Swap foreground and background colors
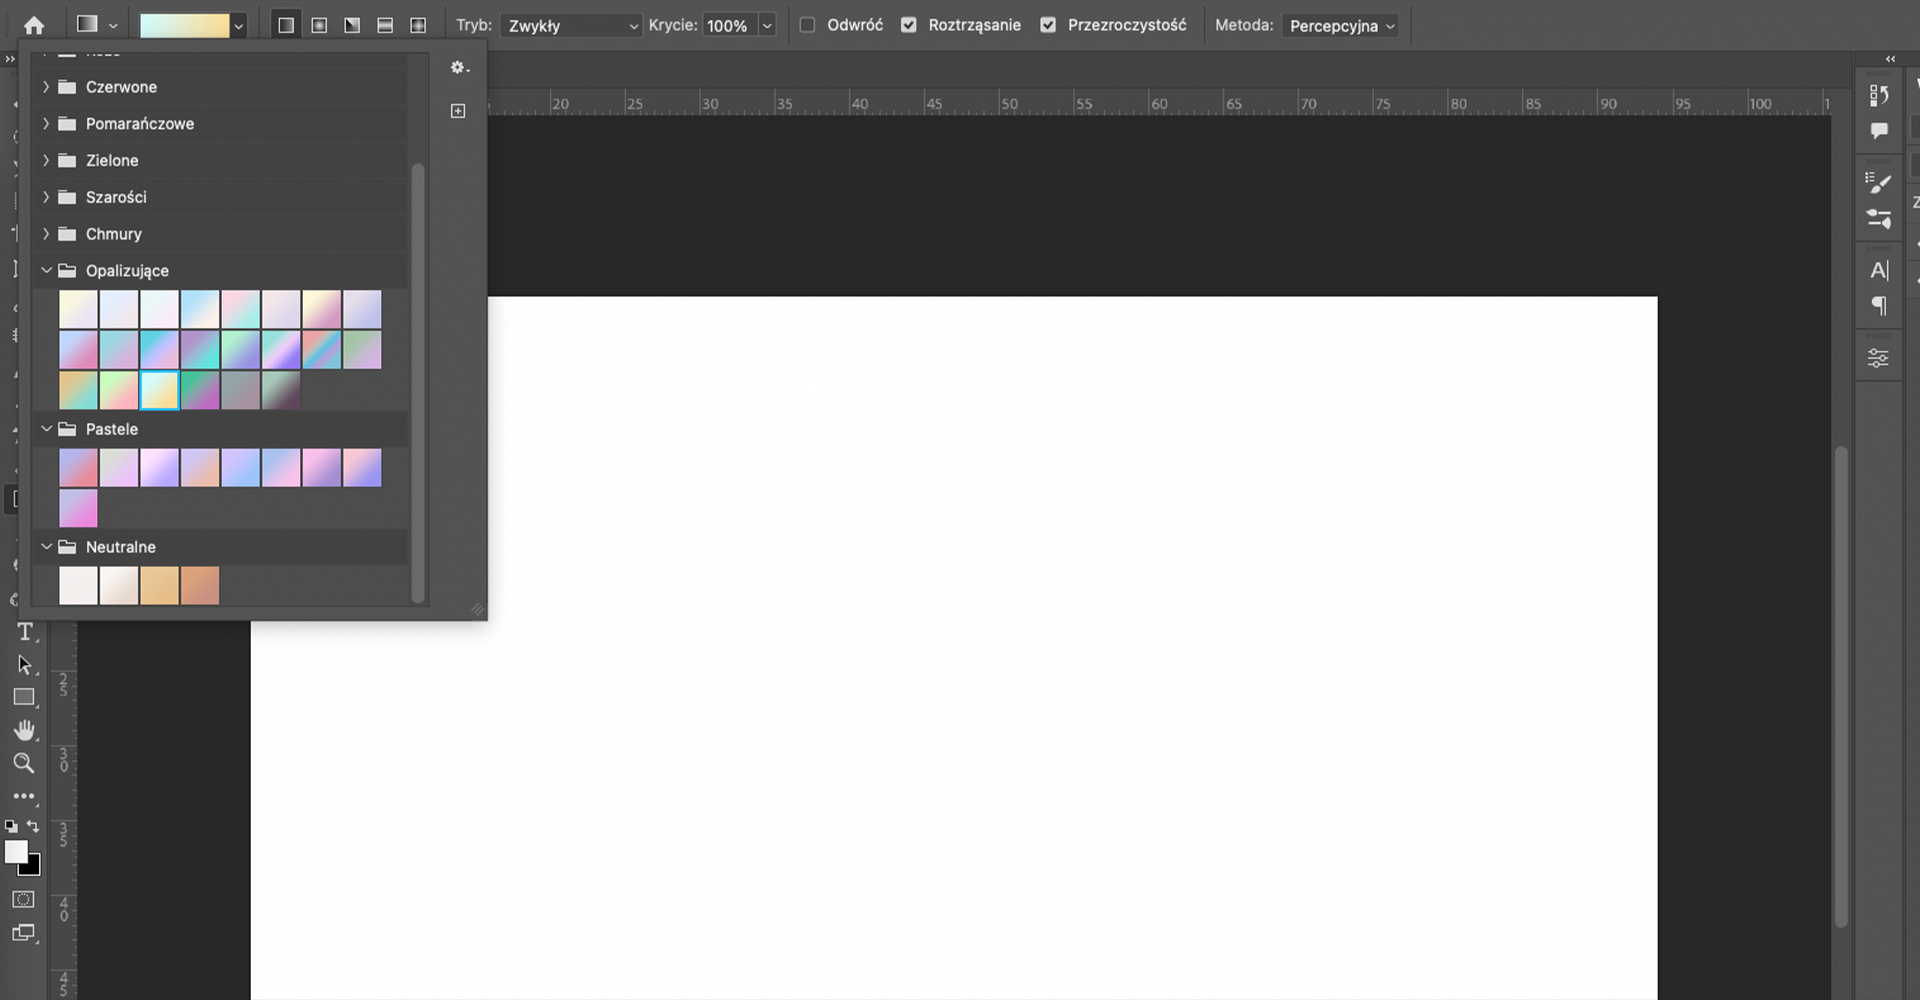The width and height of the screenshot is (1920, 1000). [x=33, y=826]
